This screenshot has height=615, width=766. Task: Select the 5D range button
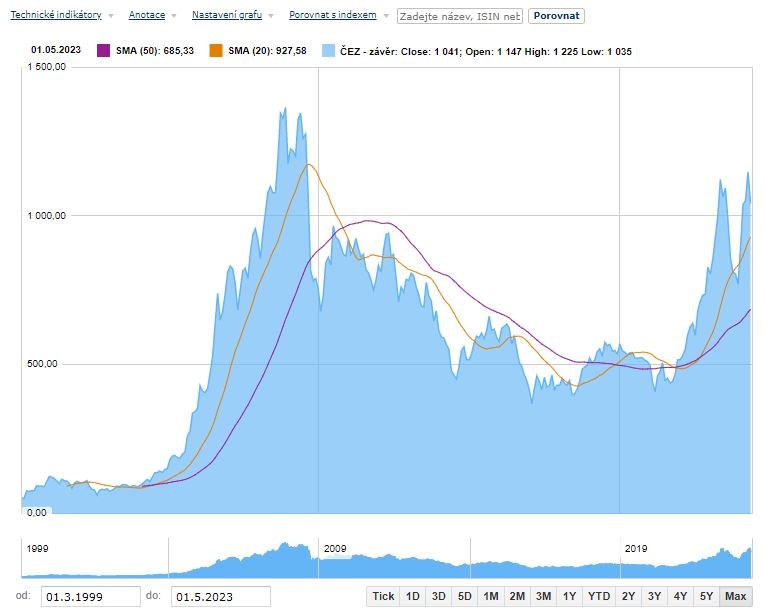click(x=464, y=596)
